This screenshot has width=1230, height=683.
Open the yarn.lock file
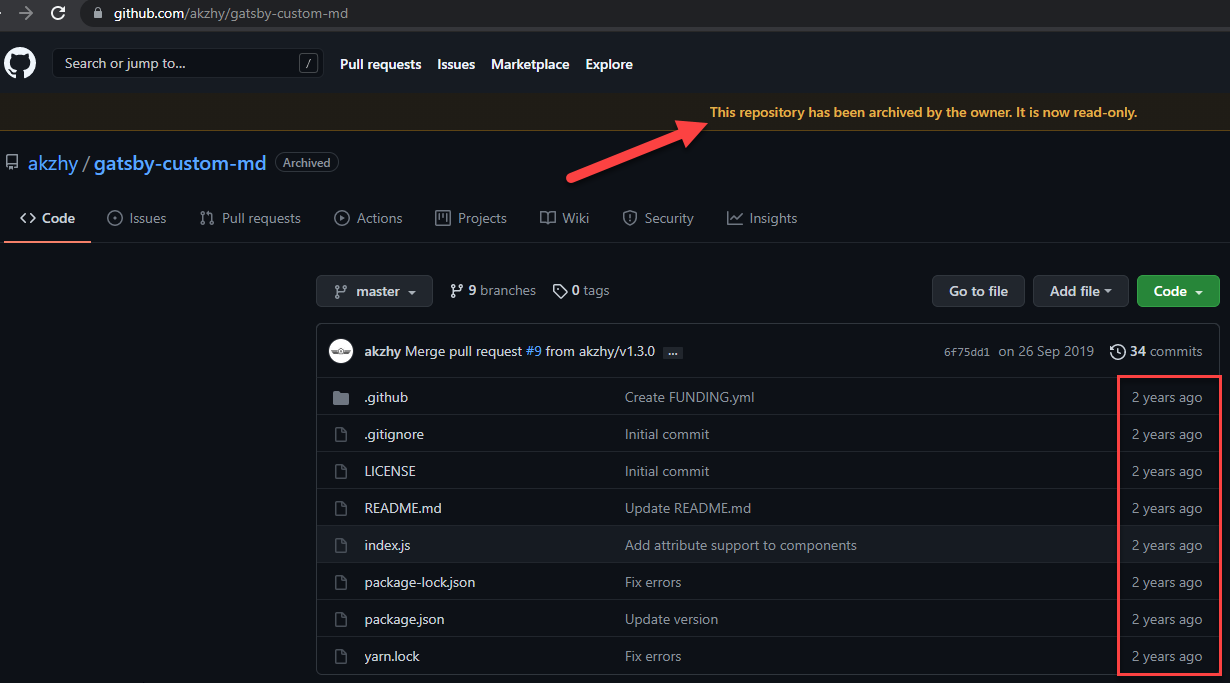391,656
